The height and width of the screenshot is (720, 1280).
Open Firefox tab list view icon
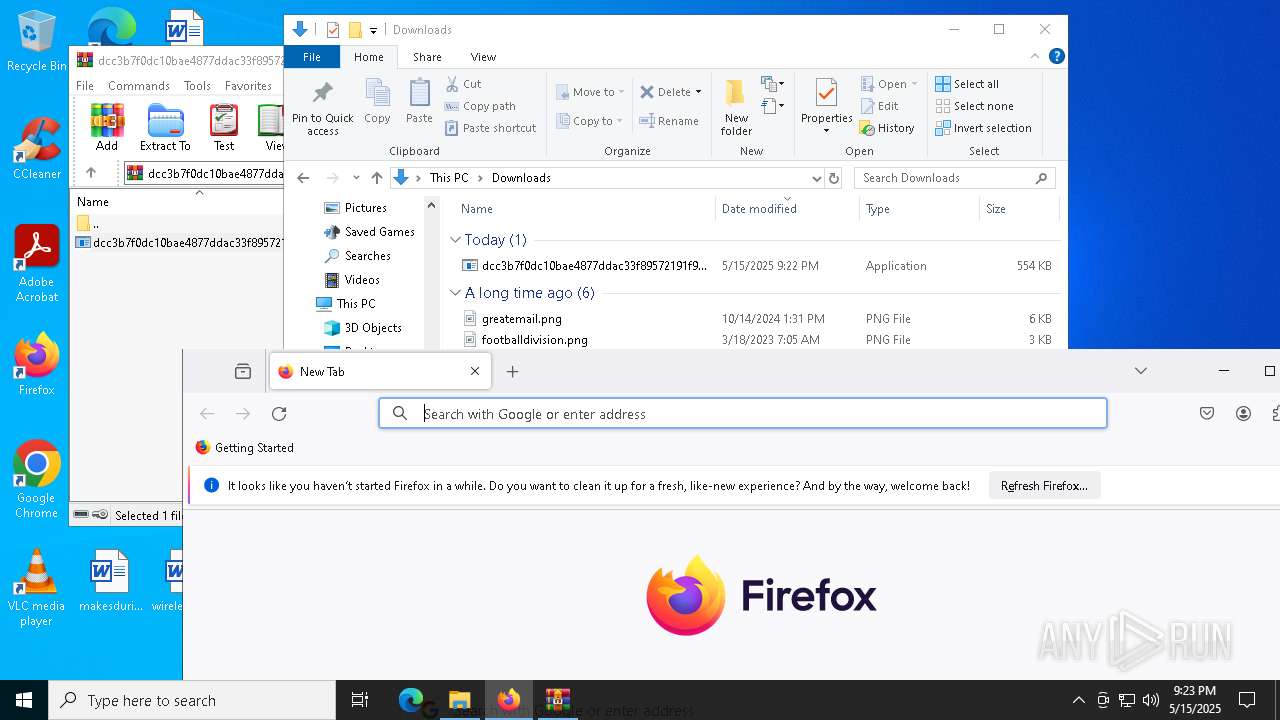click(x=242, y=371)
